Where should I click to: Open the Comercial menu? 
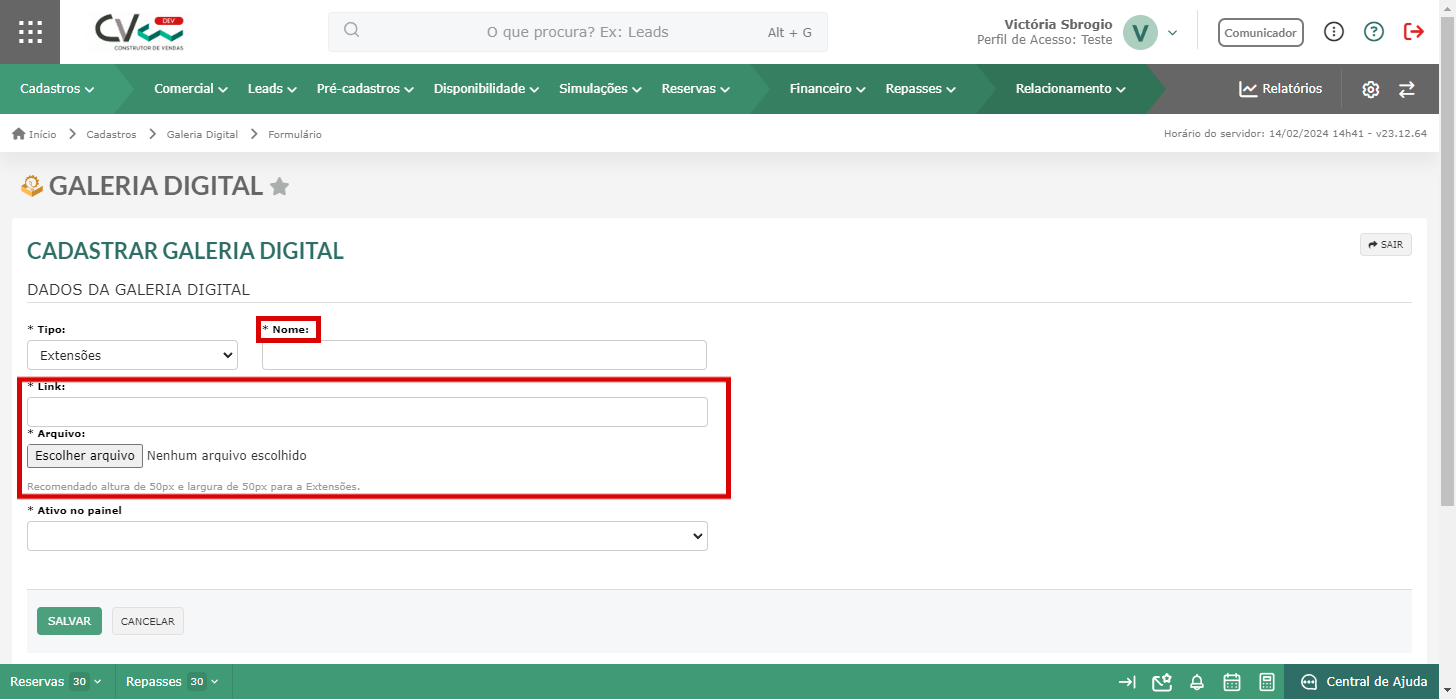coord(191,89)
